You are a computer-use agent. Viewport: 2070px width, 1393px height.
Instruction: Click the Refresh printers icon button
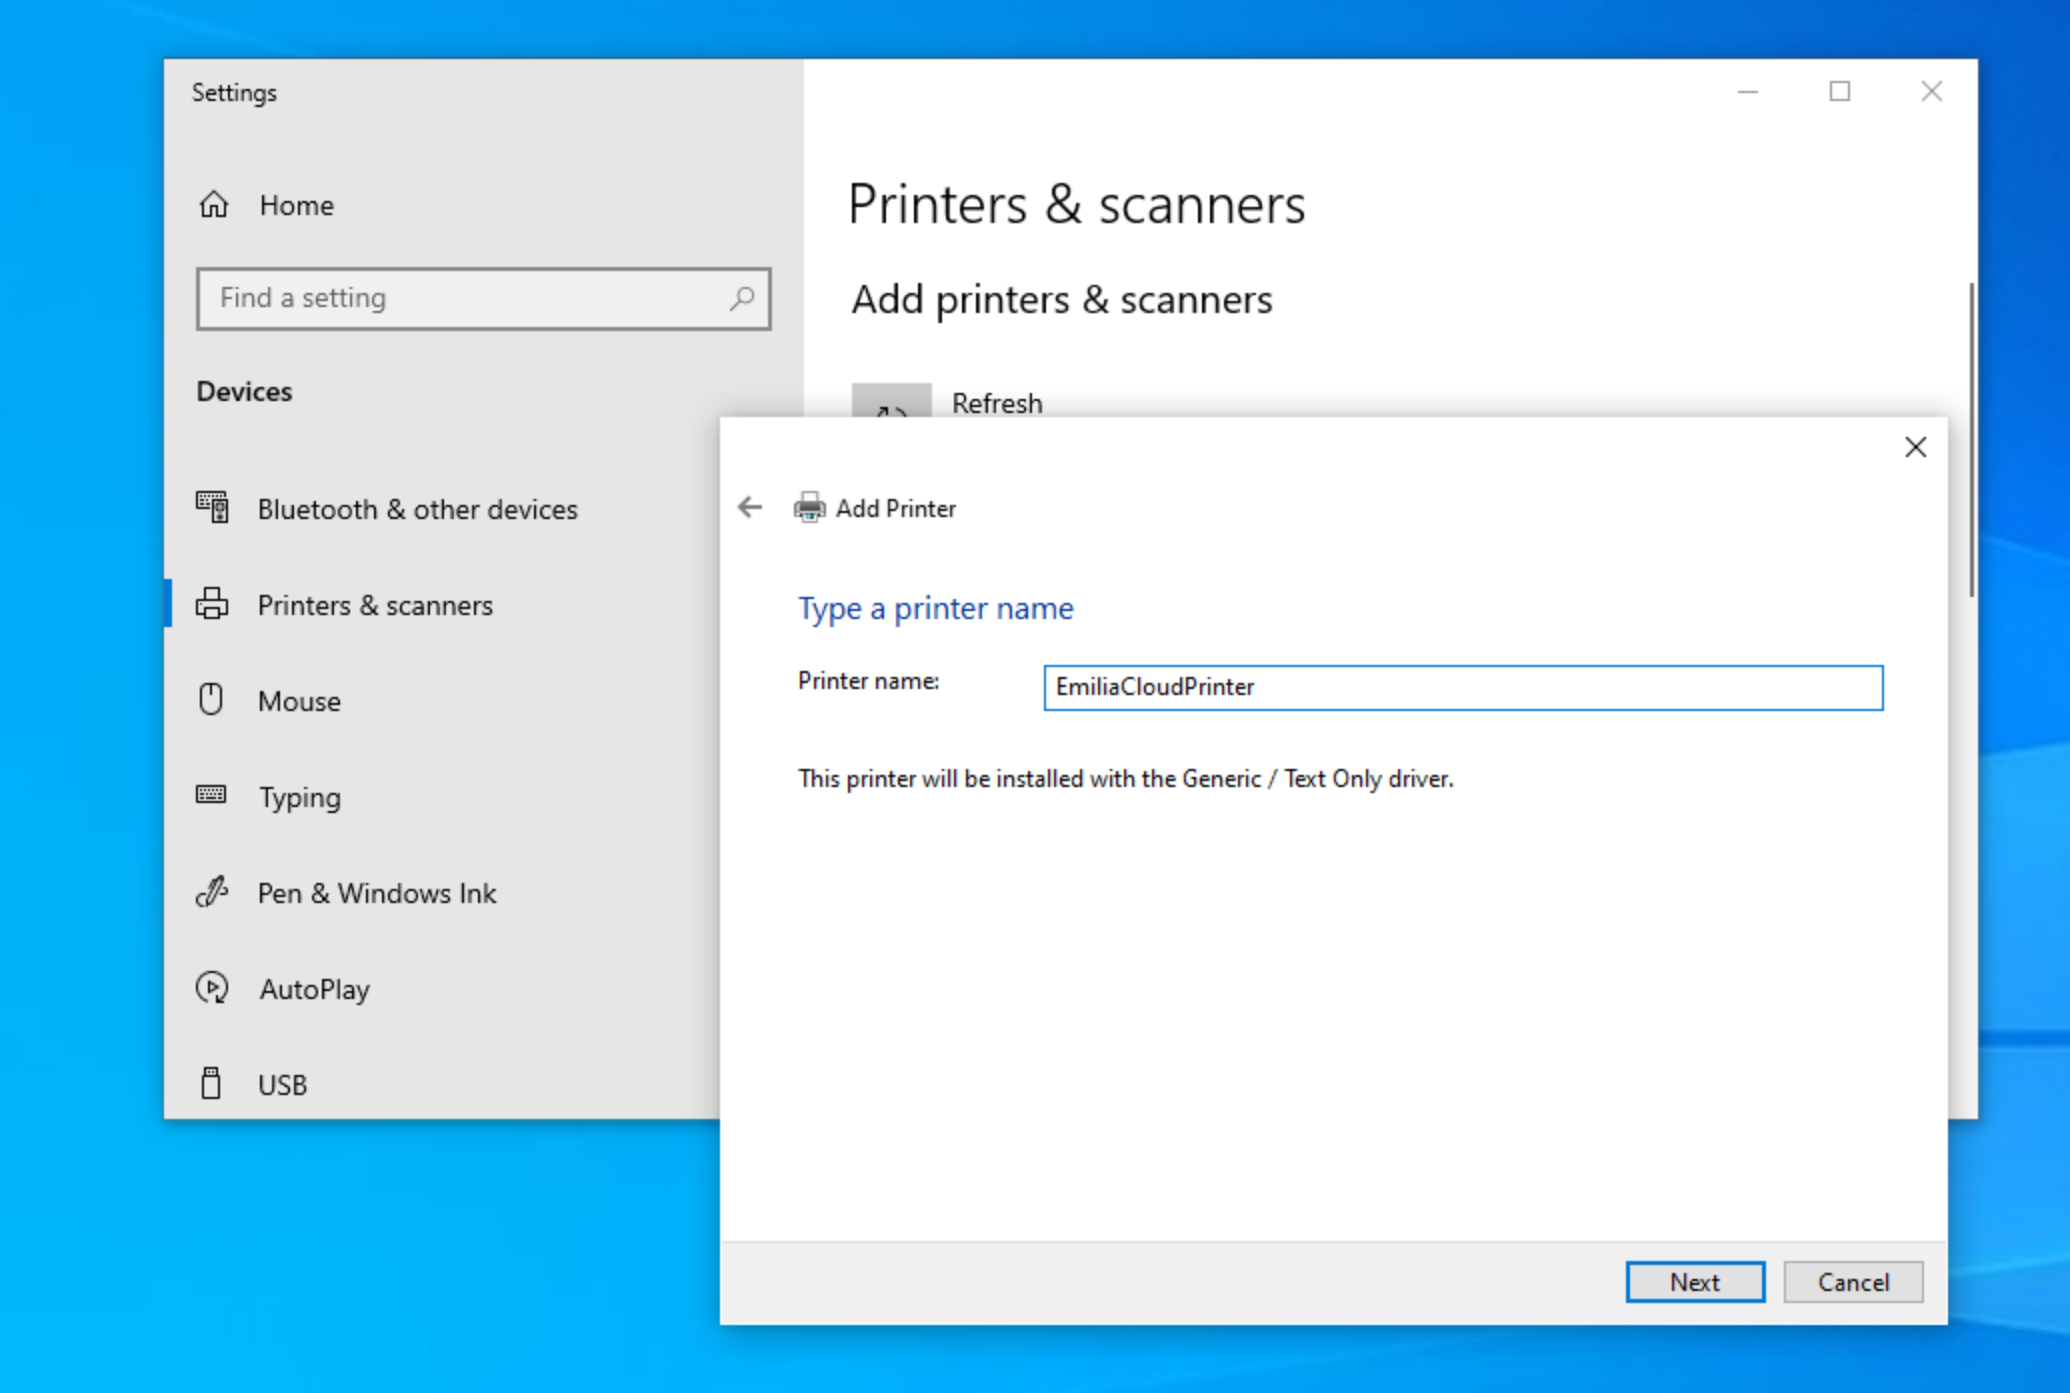pyautogui.click(x=891, y=401)
